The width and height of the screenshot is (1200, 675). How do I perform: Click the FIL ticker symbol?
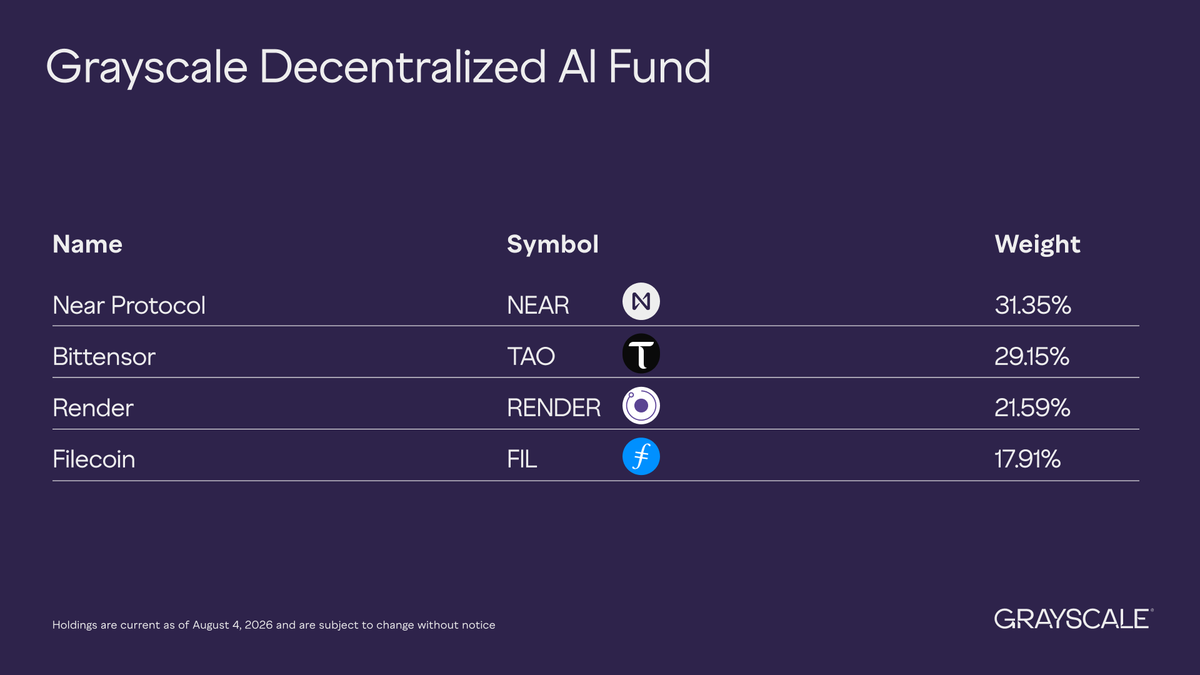522,460
